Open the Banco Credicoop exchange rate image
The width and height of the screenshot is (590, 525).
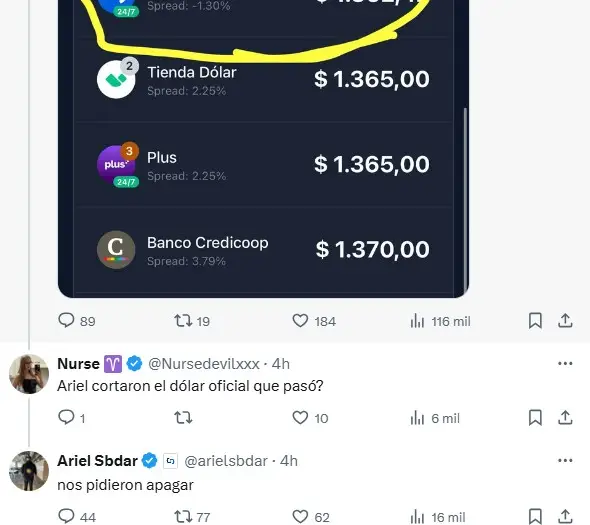click(263, 250)
